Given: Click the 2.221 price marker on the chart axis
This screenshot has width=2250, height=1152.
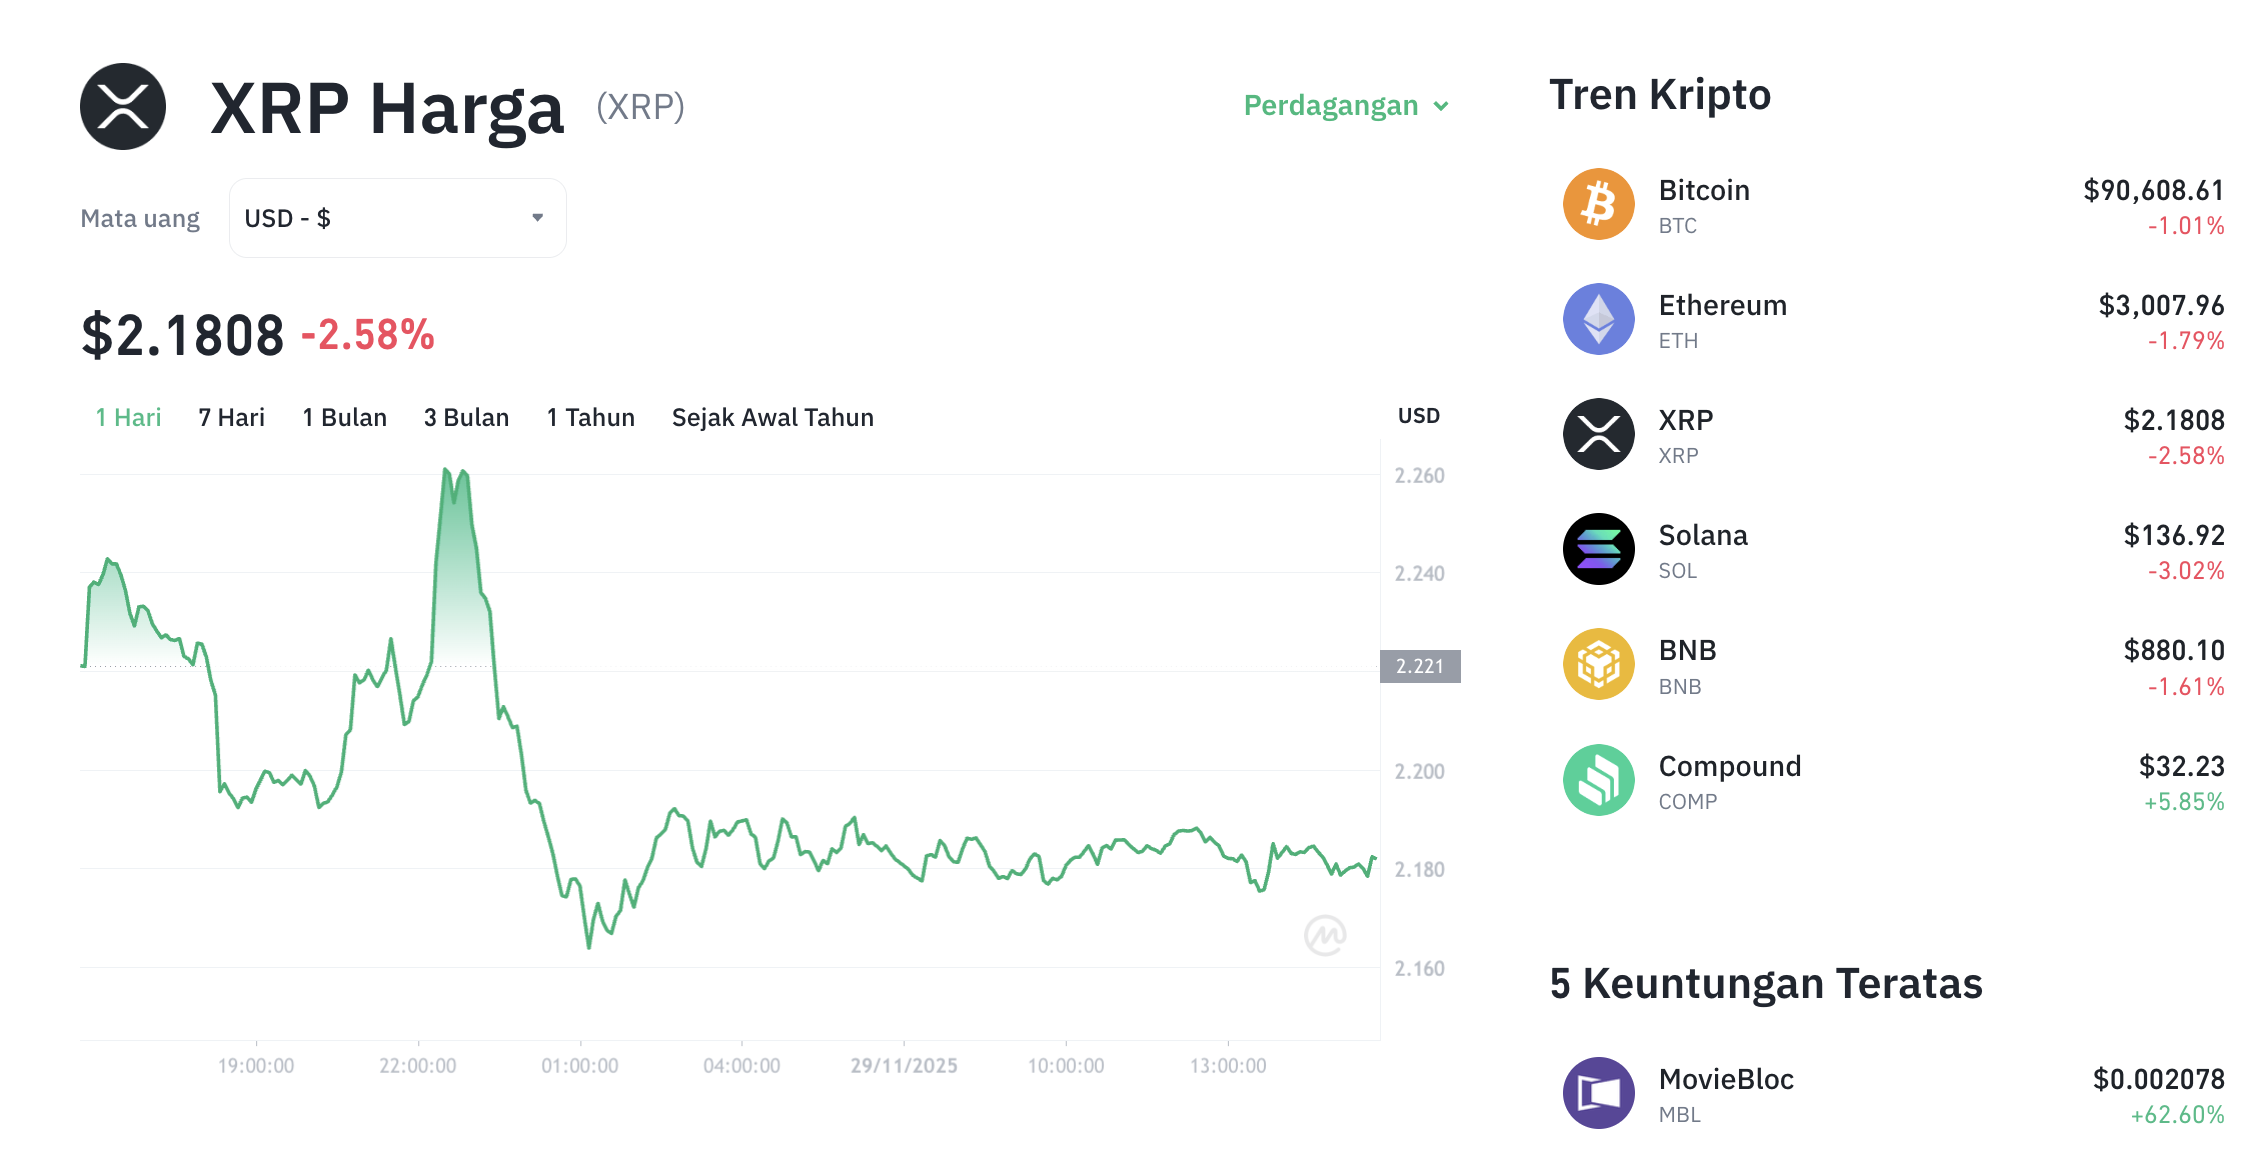Looking at the screenshot, I should (x=1420, y=666).
